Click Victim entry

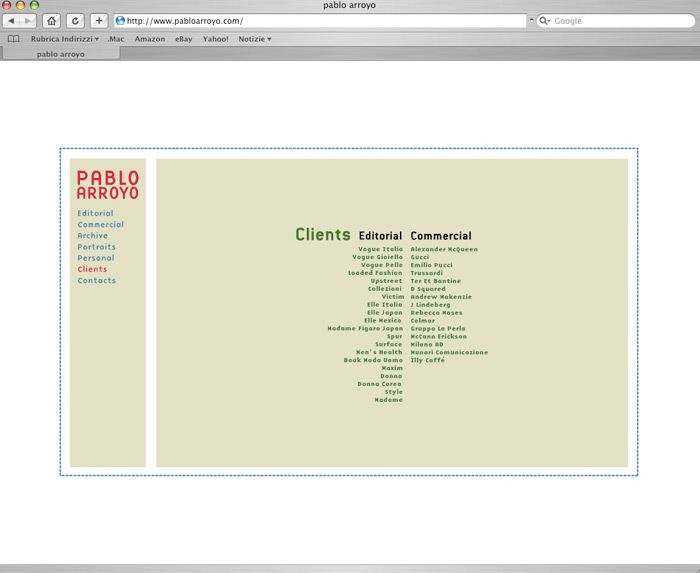pyautogui.click(x=393, y=297)
